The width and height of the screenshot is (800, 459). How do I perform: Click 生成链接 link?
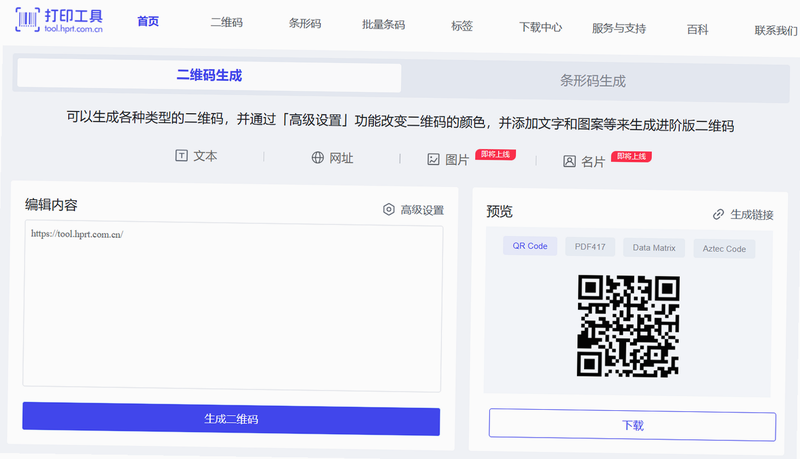click(x=743, y=215)
